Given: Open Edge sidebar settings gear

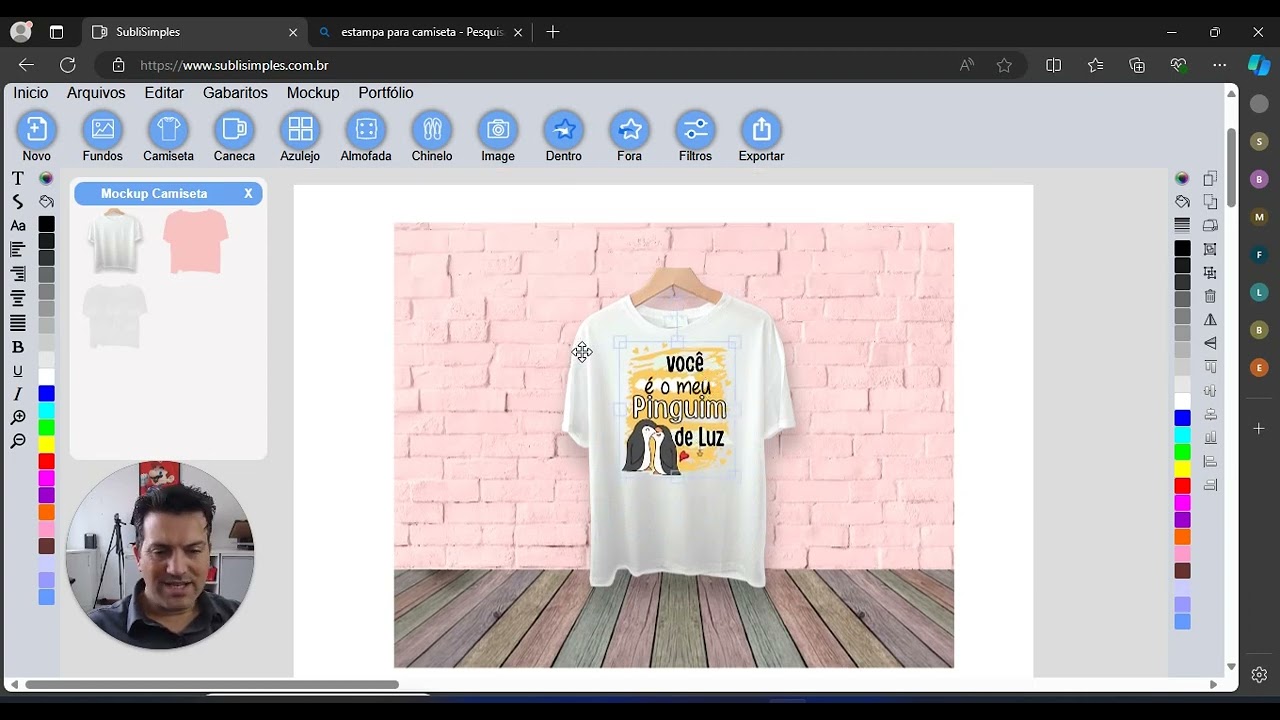Looking at the screenshot, I should (1259, 675).
